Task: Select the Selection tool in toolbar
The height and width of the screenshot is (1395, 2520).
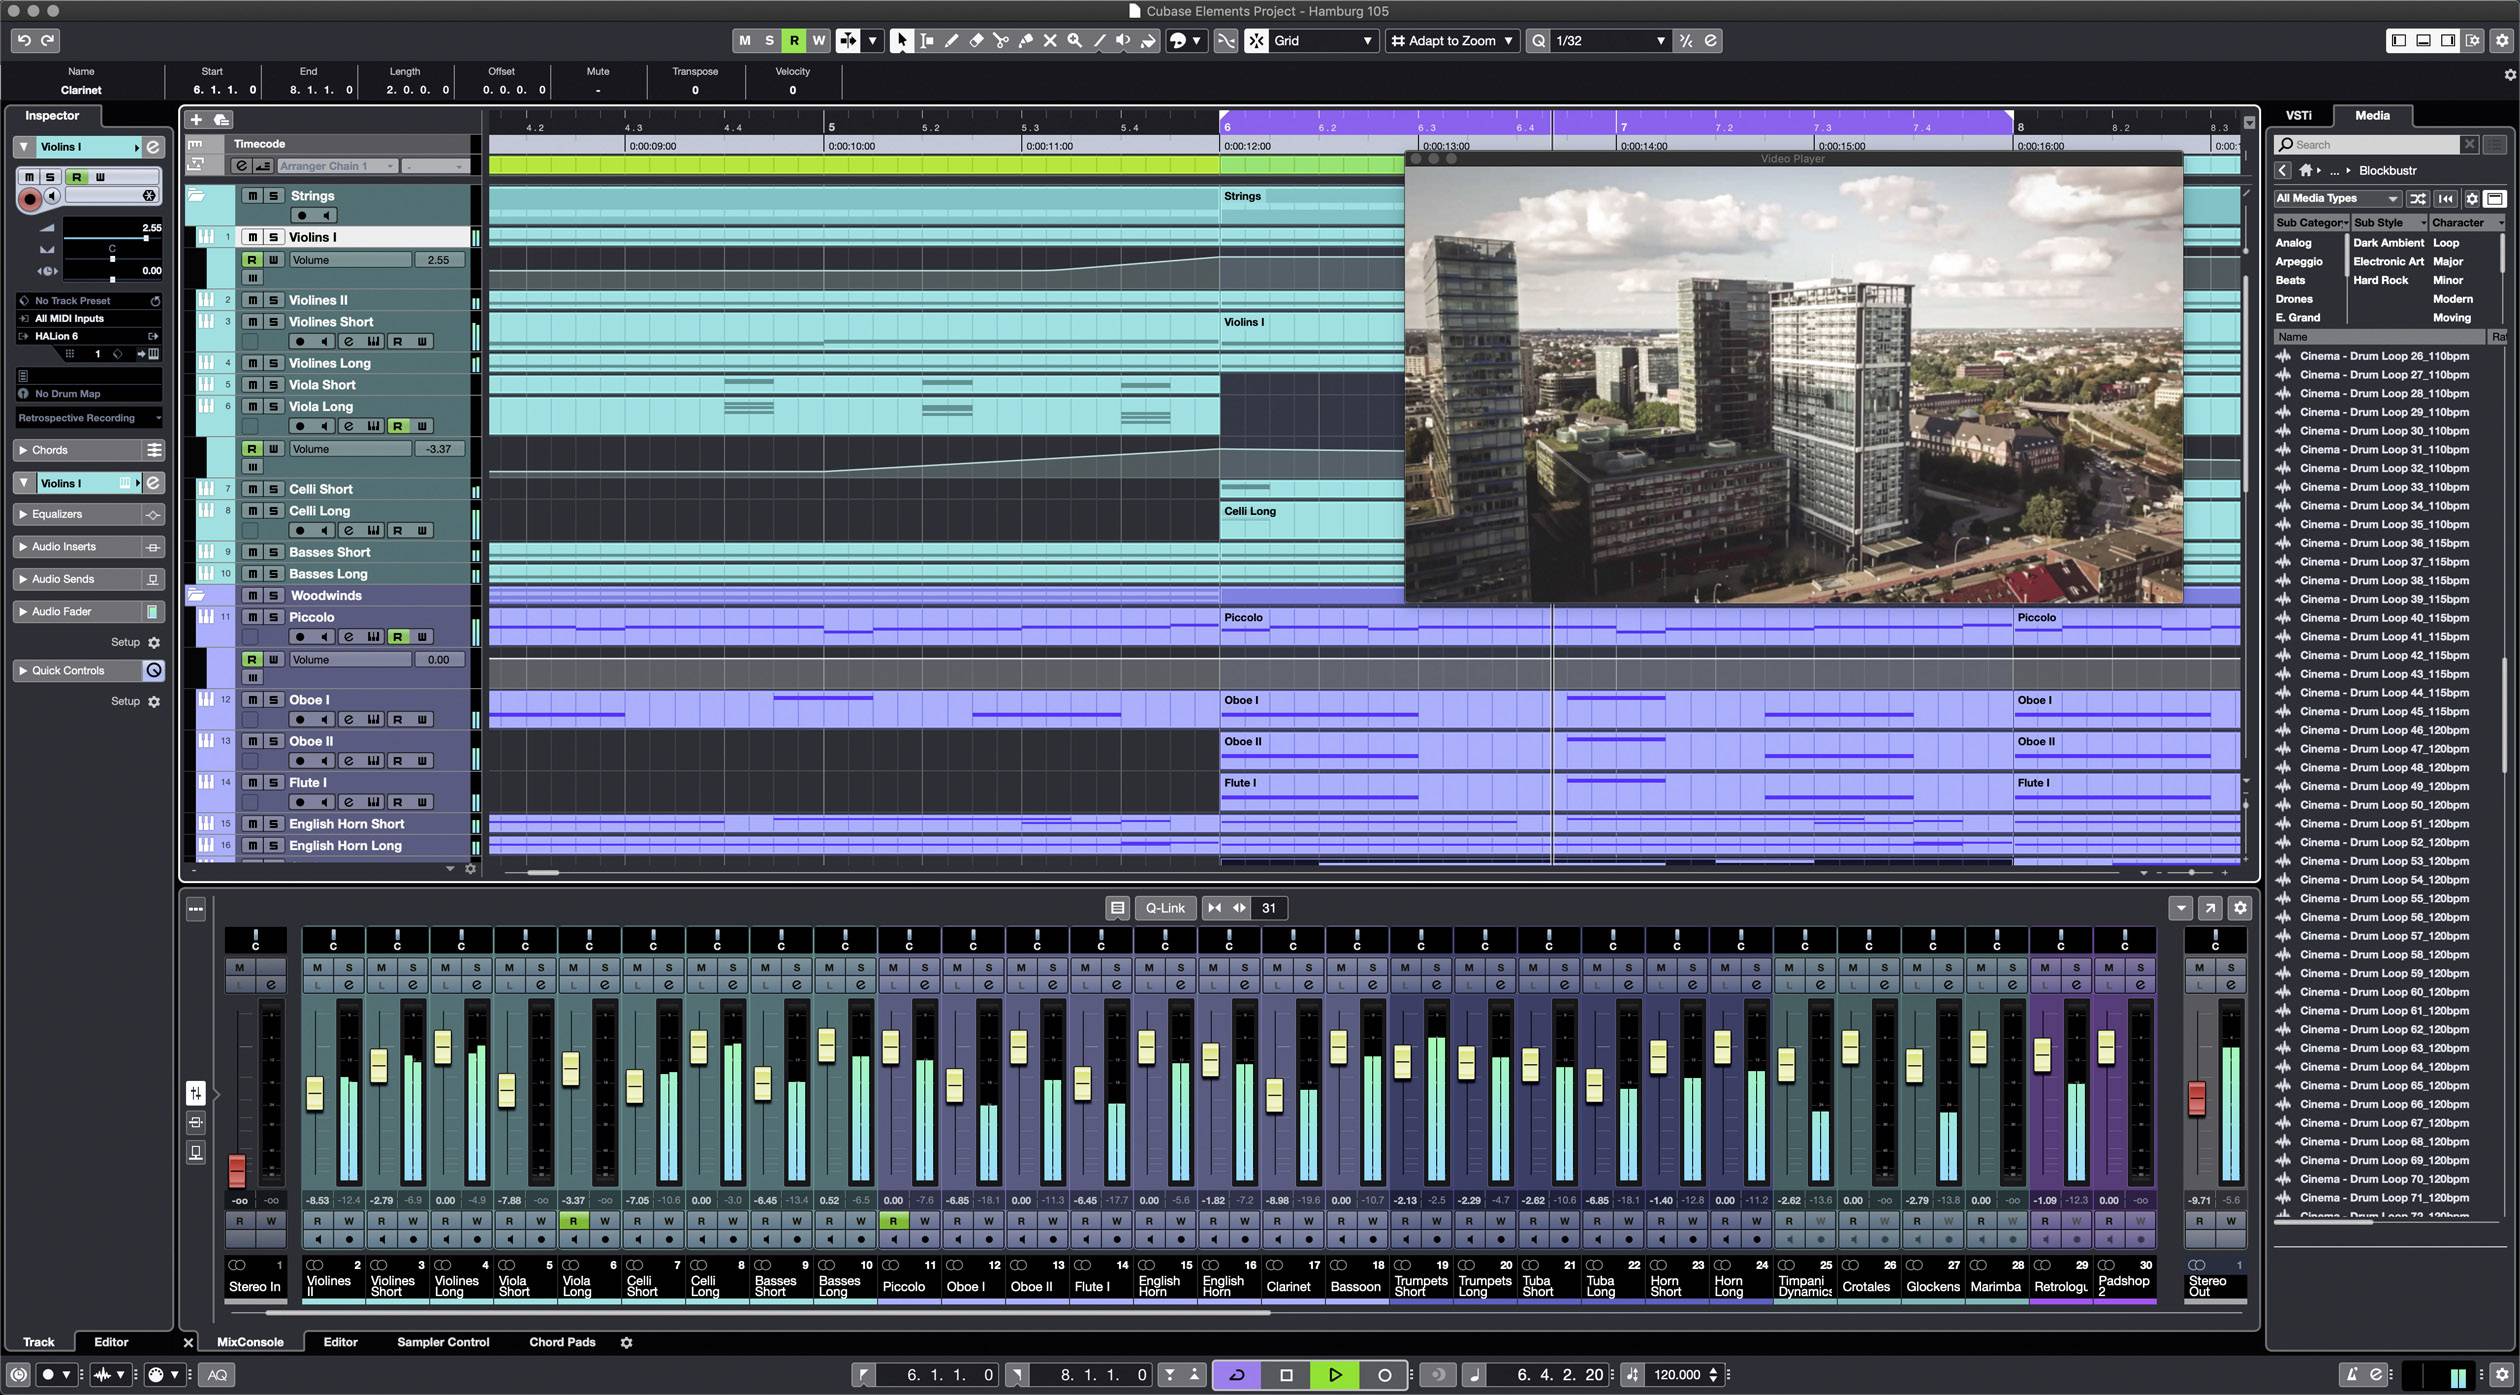Action: coord(900,40)
